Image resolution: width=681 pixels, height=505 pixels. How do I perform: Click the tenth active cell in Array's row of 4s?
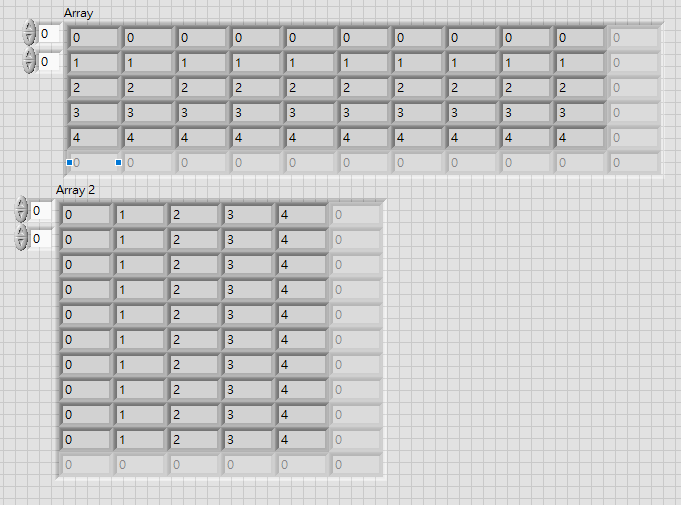point(580,138)
